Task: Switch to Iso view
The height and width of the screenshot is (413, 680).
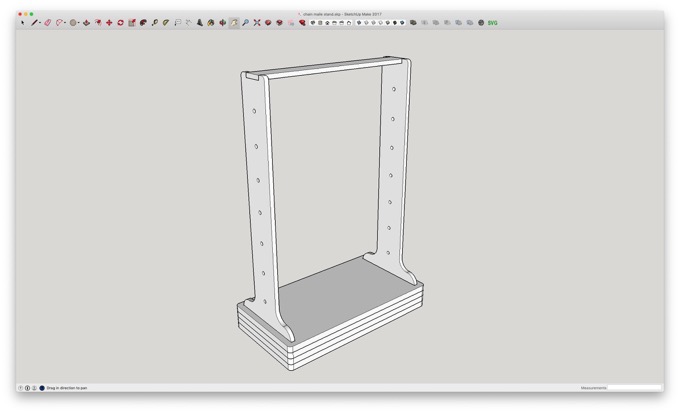Action: 313,23
